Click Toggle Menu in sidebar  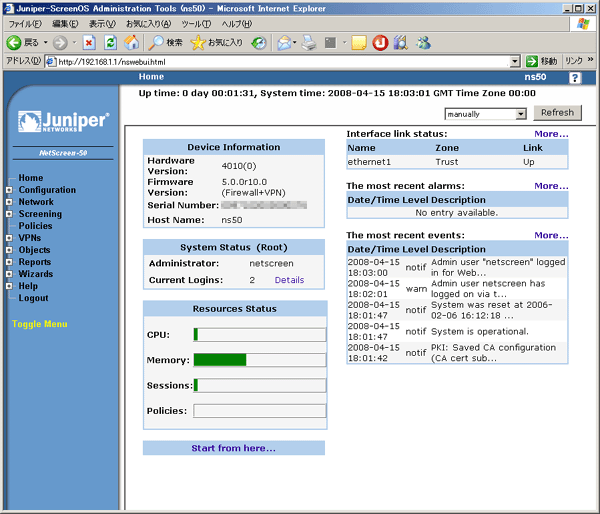(x=40, y=324)
